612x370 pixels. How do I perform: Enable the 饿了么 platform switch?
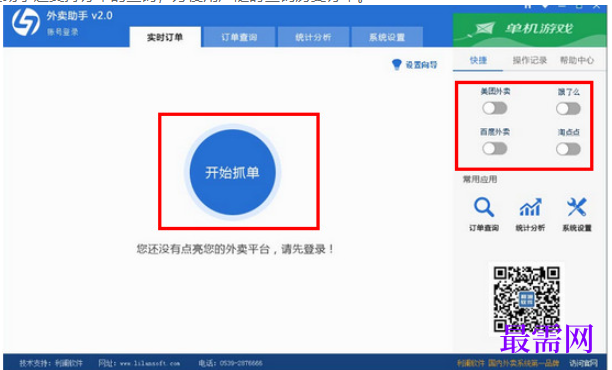coord(568,109)
